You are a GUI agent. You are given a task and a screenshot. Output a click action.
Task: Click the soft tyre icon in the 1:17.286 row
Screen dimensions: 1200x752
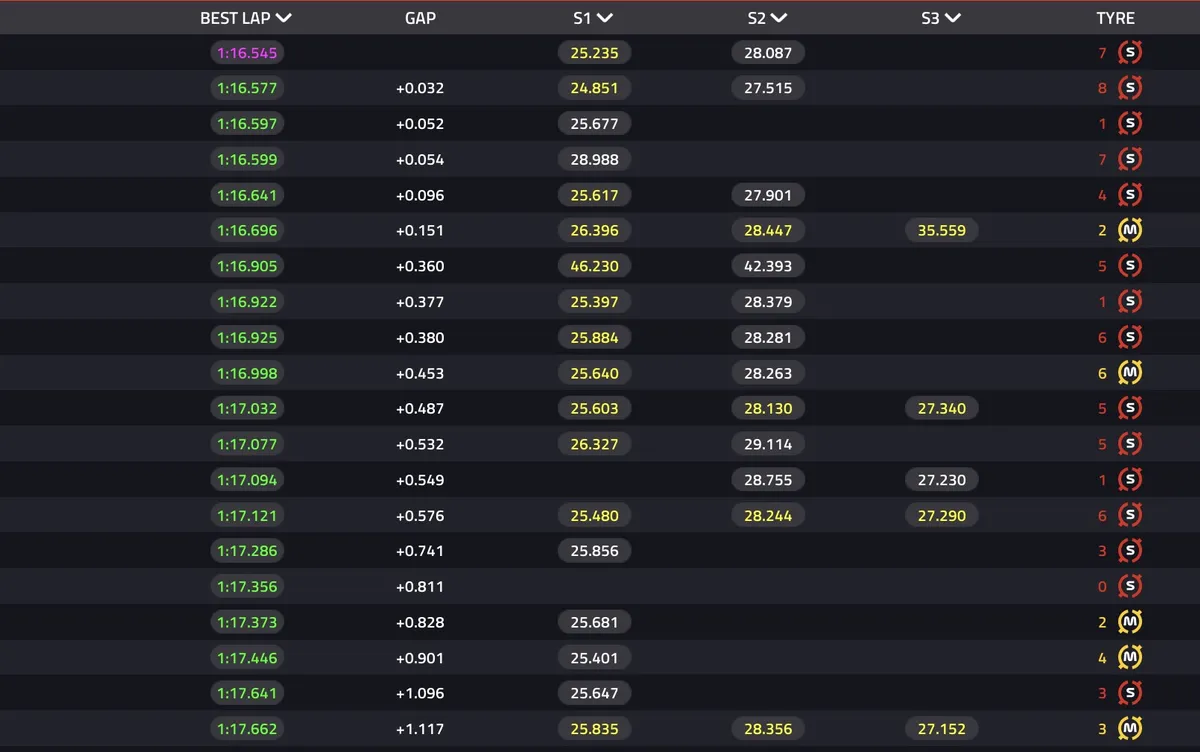point(1130,551)
